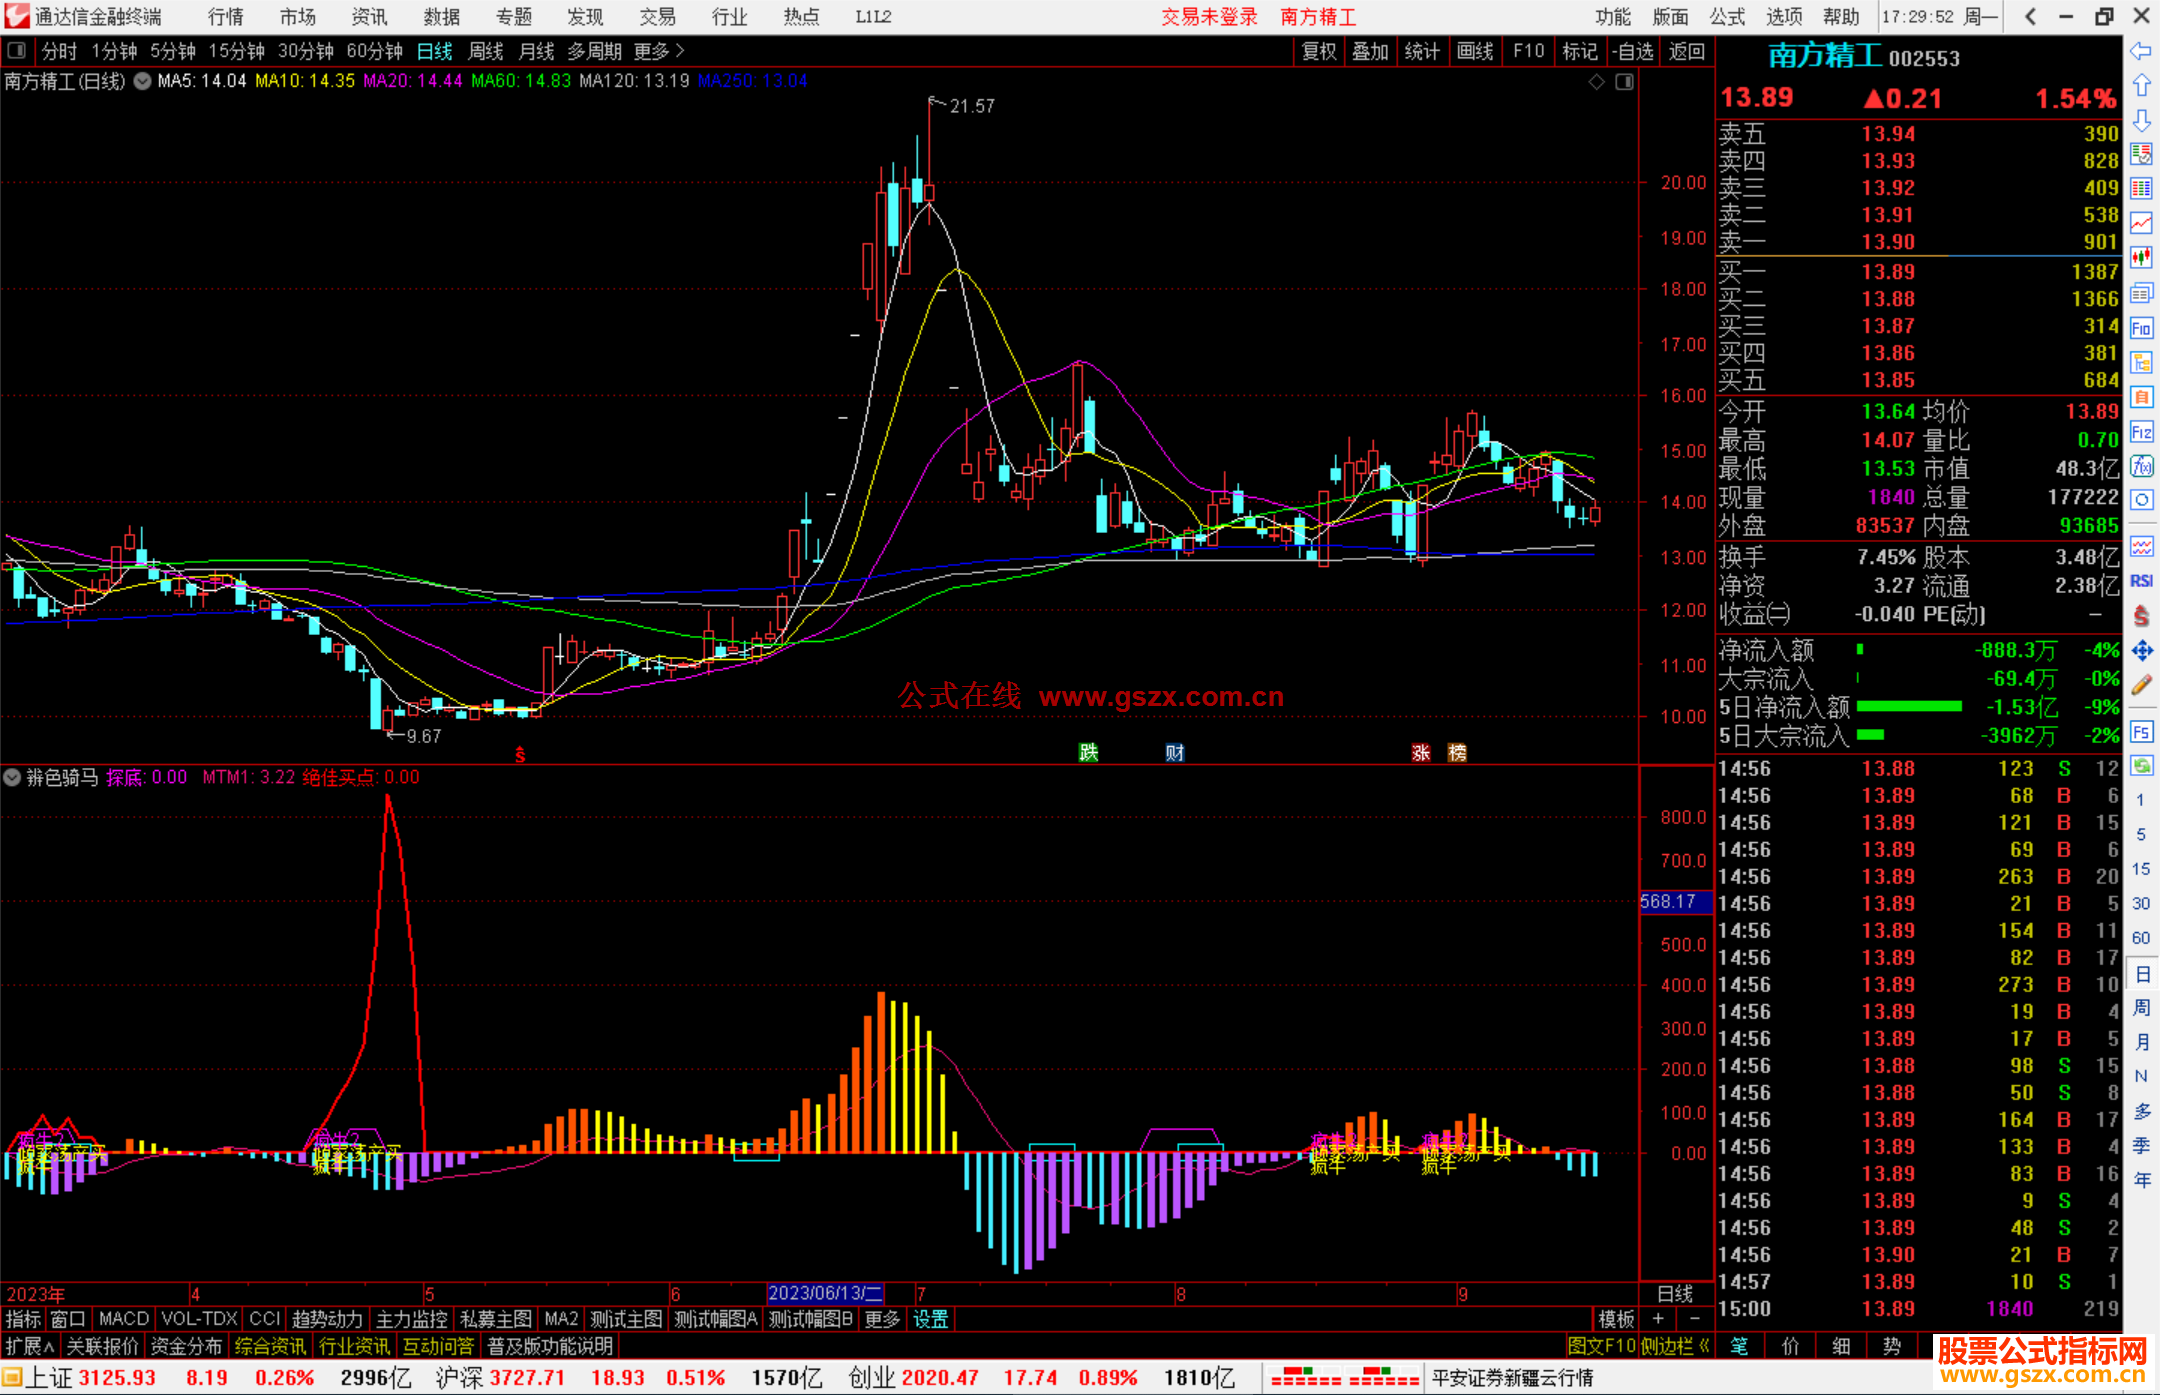
Task: Click the candlestick chart icon in right sidebar
Action: [2141, 257]
